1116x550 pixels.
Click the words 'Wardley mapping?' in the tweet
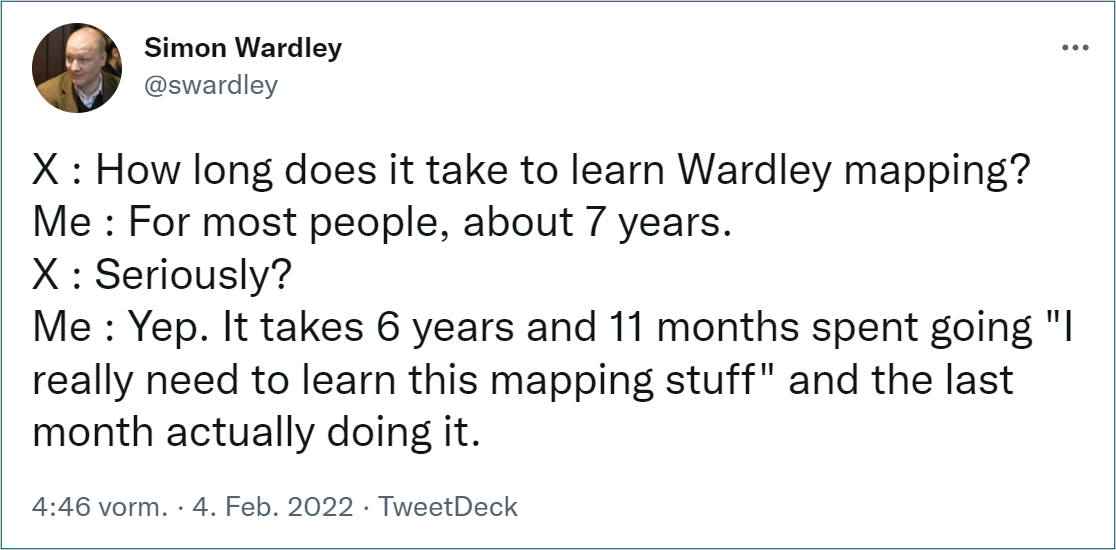point(853,171)
